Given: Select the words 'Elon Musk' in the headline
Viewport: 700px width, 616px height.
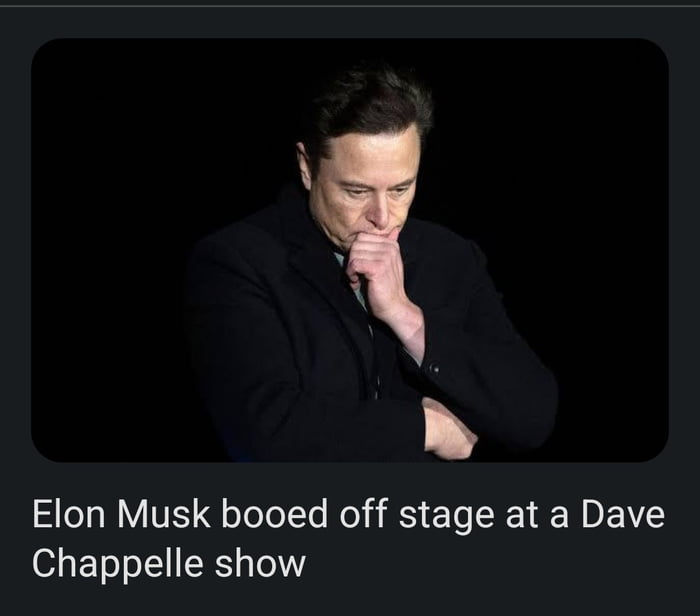Looking at the screenshot, I should coord(119,516).
